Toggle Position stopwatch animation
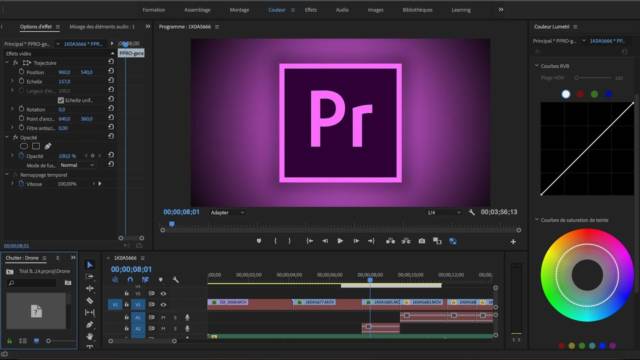640x360 pixels. click(21, 71)
